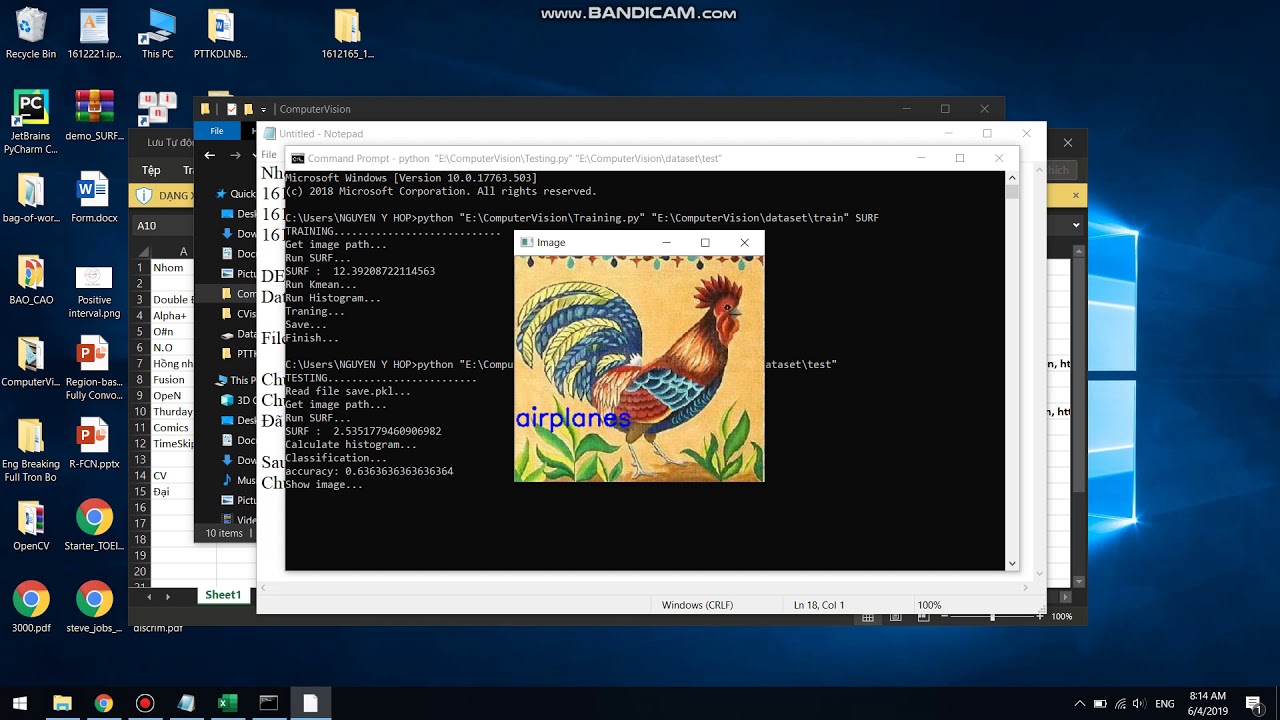Switch to Excel taskbar icon
The width and height of the screenshot is (1280, 720).
click(227, 703)
